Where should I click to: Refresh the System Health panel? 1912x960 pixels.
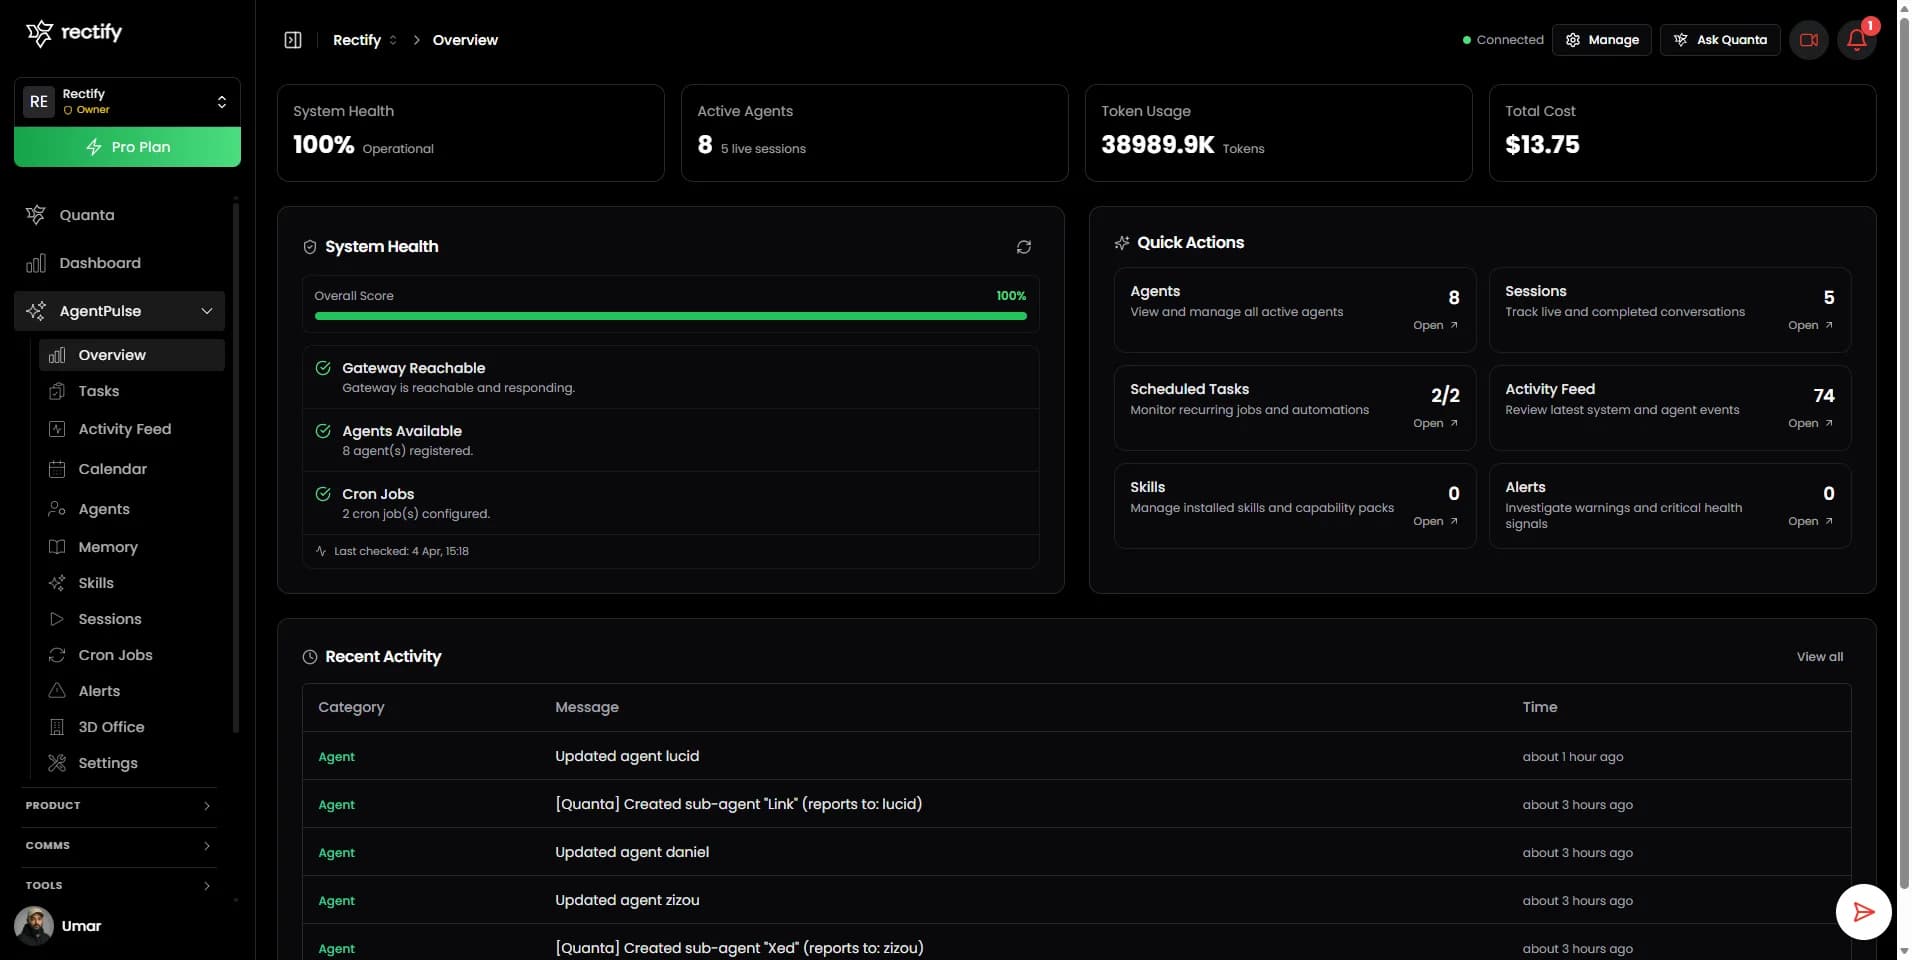click(1023, 247)
